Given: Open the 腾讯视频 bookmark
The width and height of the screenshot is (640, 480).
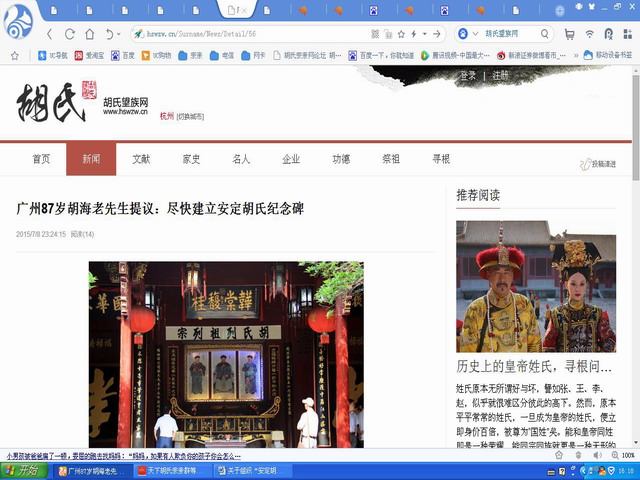Looking at the screenshot, I should 455,56.
